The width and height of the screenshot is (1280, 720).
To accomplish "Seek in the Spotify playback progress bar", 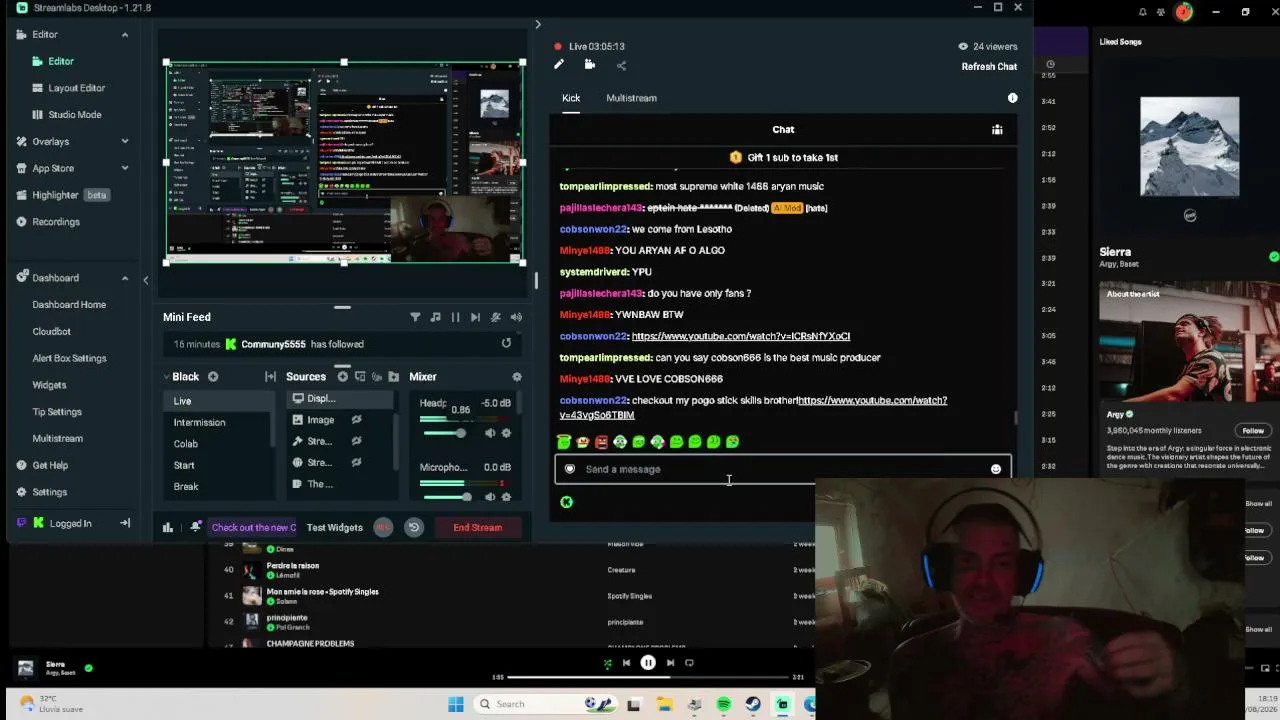I will [x=648, y=677].
